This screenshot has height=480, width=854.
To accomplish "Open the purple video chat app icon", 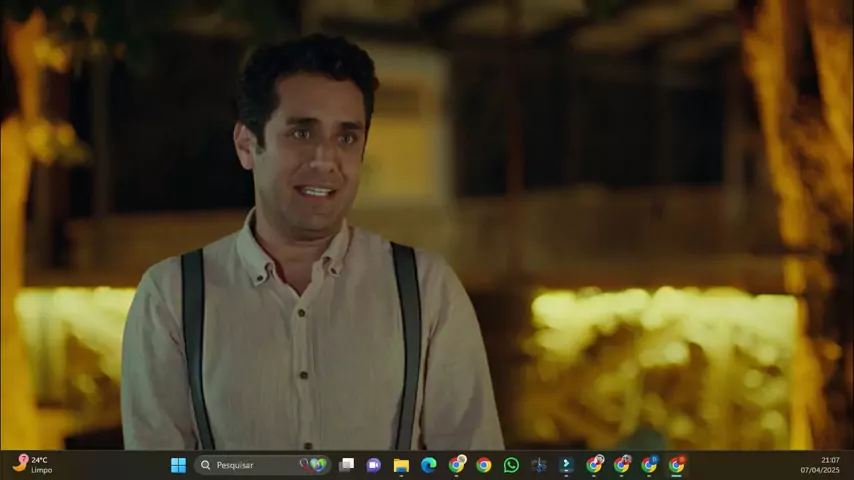I will pos(374,465).
